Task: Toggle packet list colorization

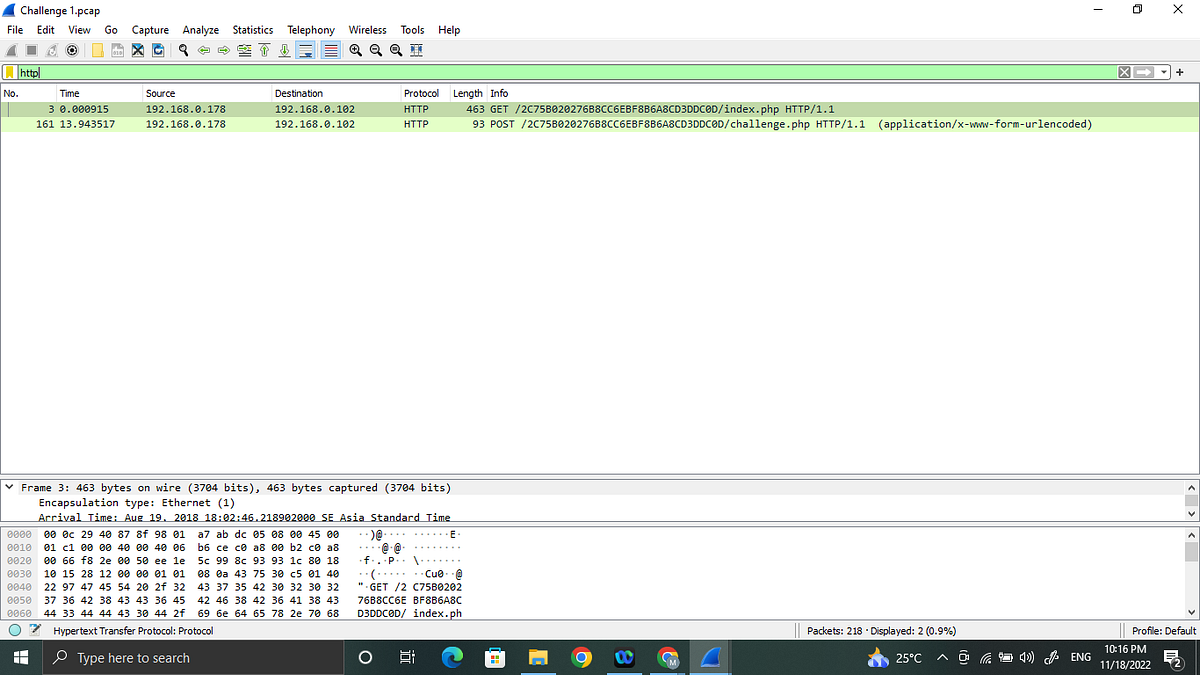Action: pos(330,50)
